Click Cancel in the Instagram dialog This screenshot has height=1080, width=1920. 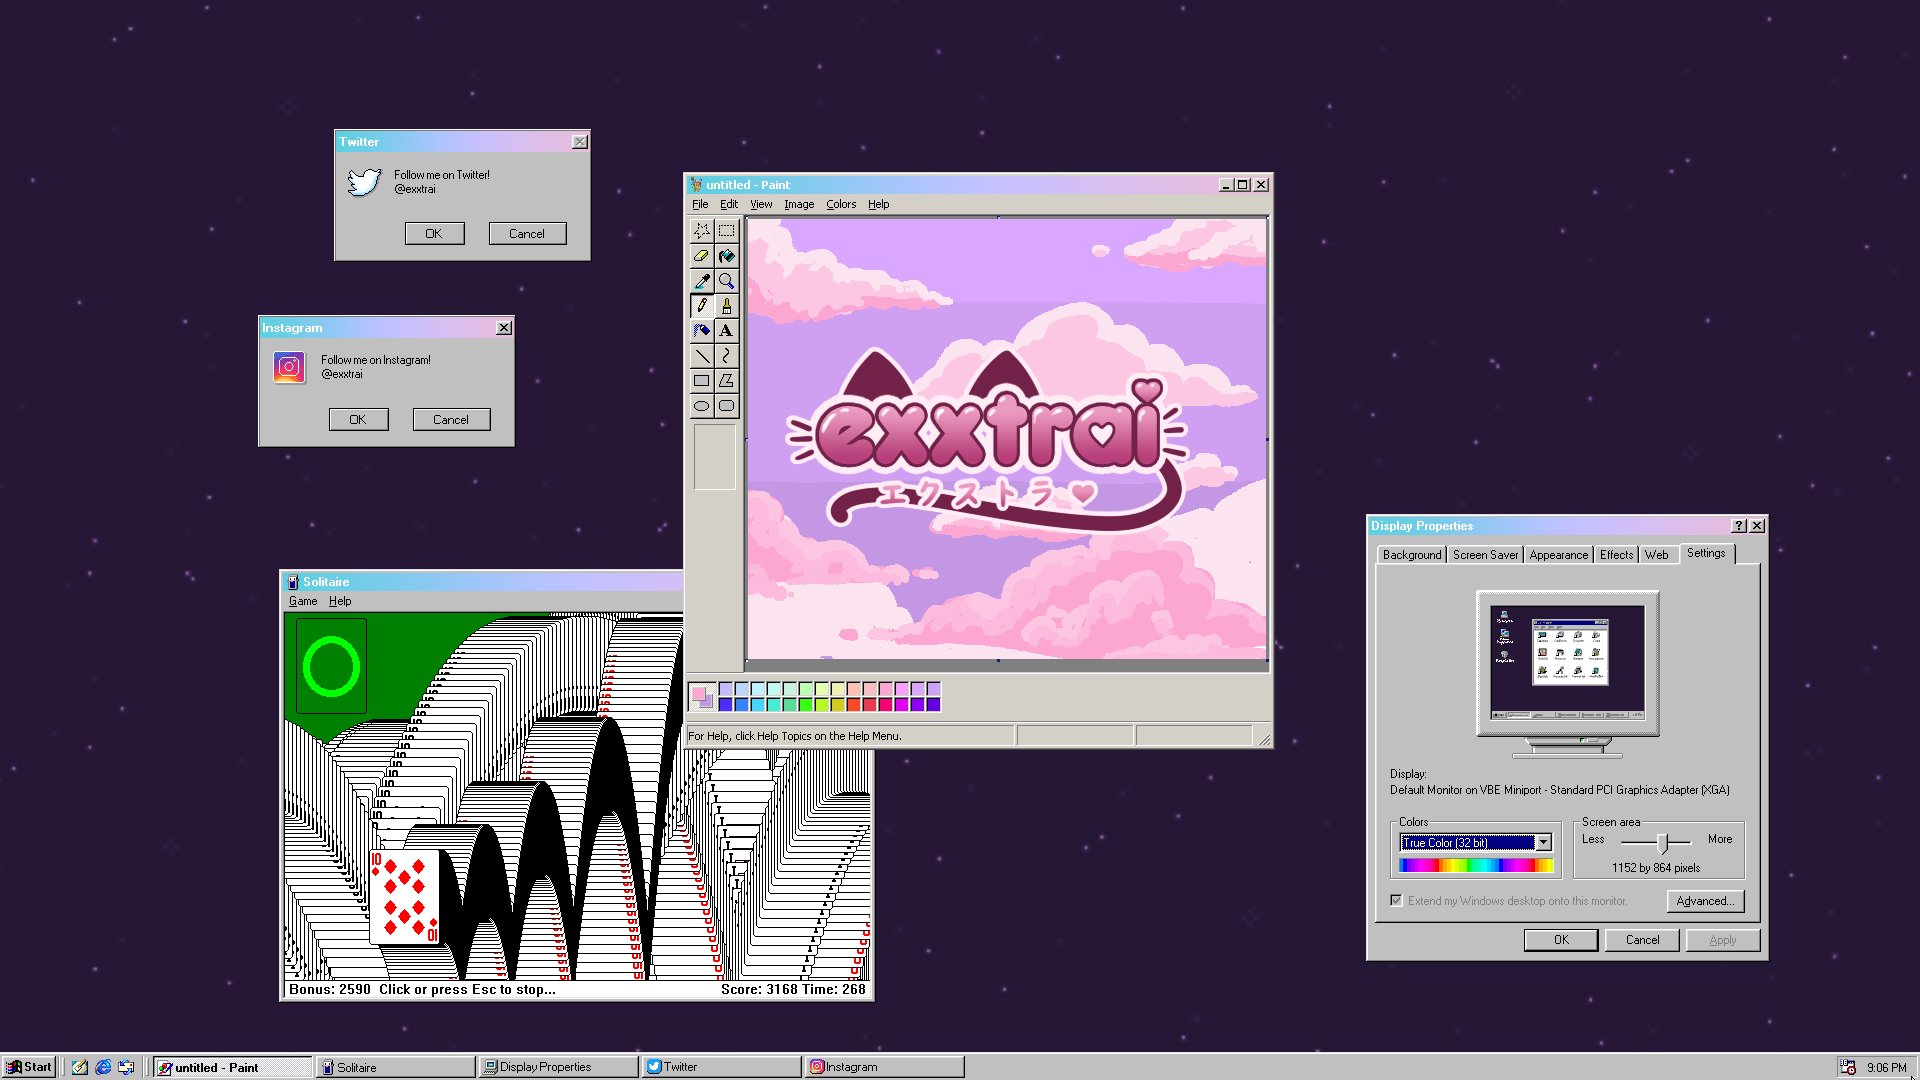point(451,420)
